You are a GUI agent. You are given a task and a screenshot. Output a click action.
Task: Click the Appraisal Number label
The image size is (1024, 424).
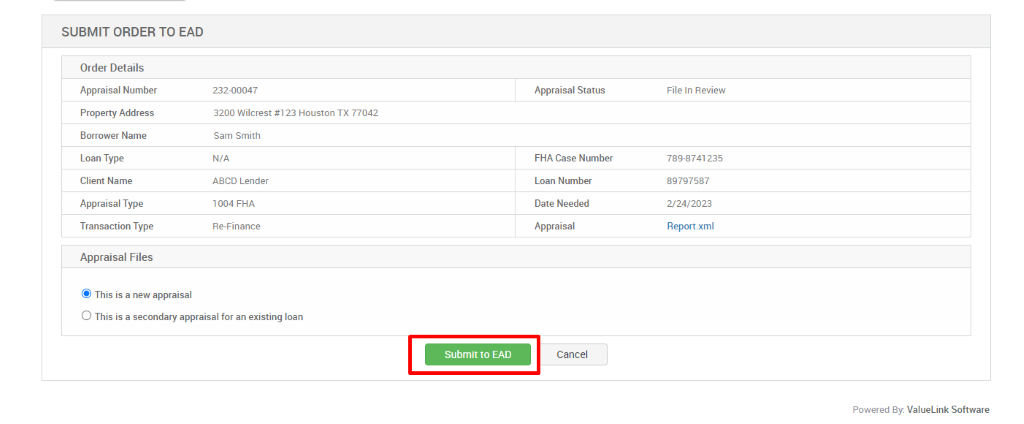118,90
